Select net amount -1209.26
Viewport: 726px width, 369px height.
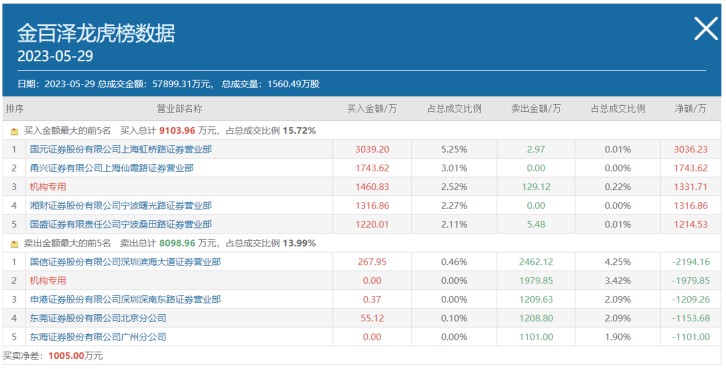pyautogui.click(x=690, y=300)
